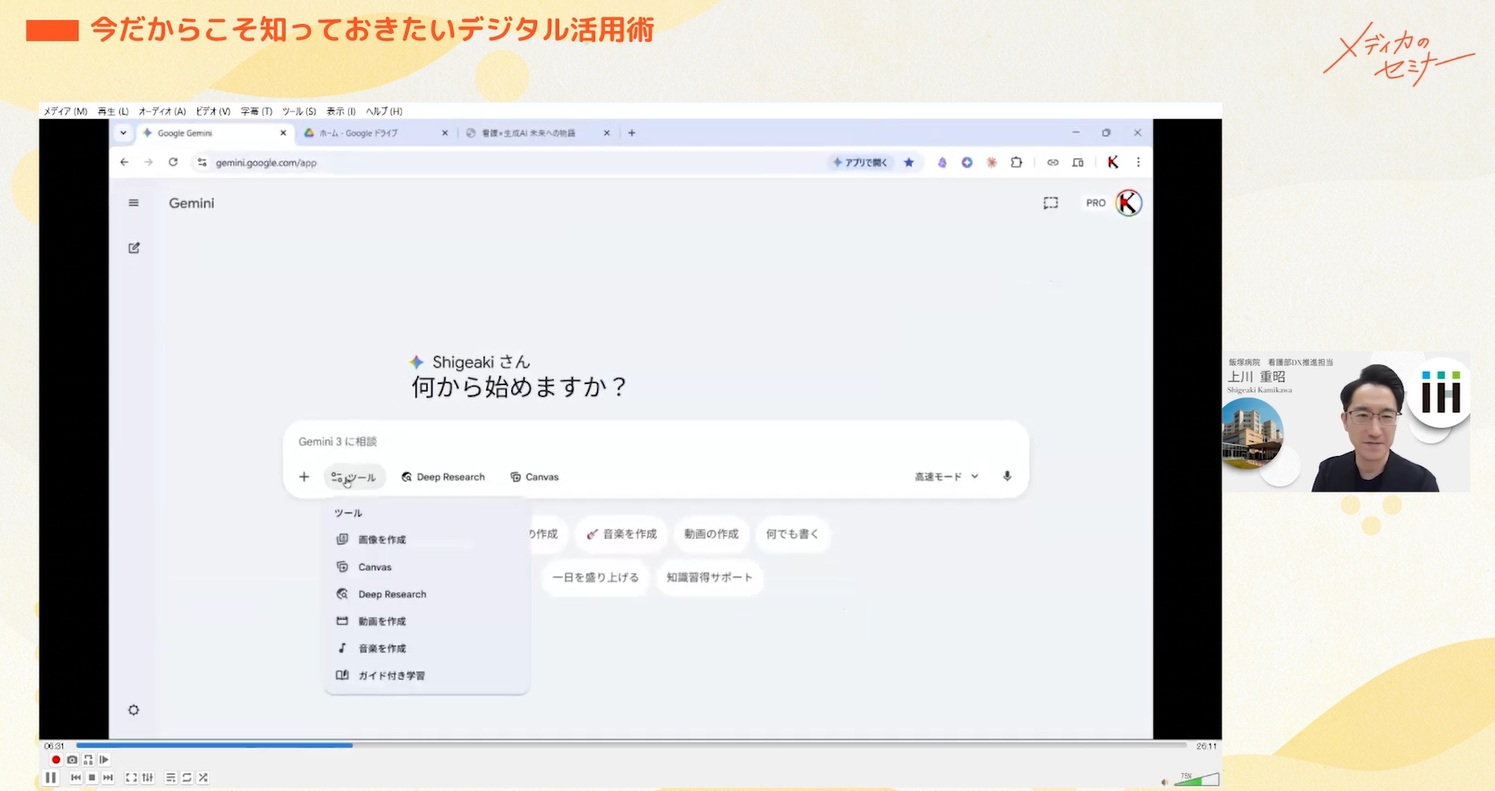The image size is (1495, 791).
Task: Open Chrome three-dot menu
Action: [x=1138, y=162]
